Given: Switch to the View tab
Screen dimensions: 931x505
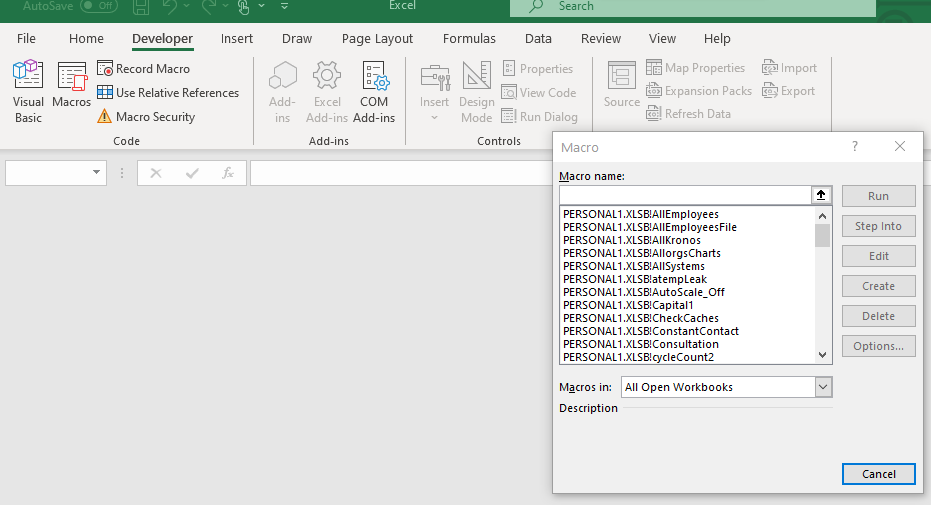Looking at the screenshot, I should [662, 39].
